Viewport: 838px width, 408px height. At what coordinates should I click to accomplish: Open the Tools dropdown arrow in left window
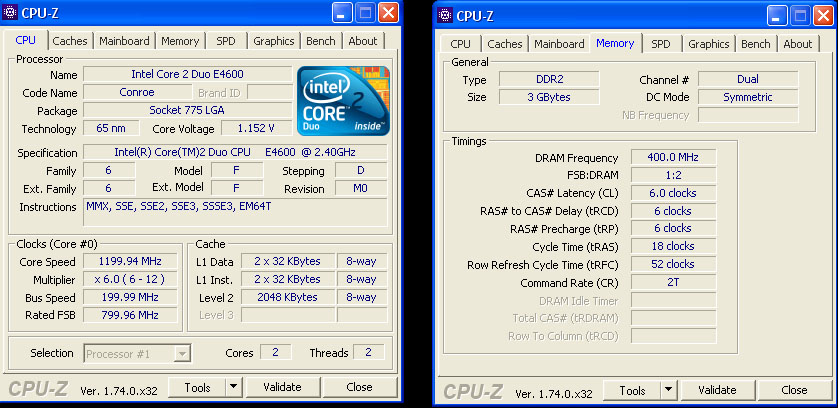point(234,387)
